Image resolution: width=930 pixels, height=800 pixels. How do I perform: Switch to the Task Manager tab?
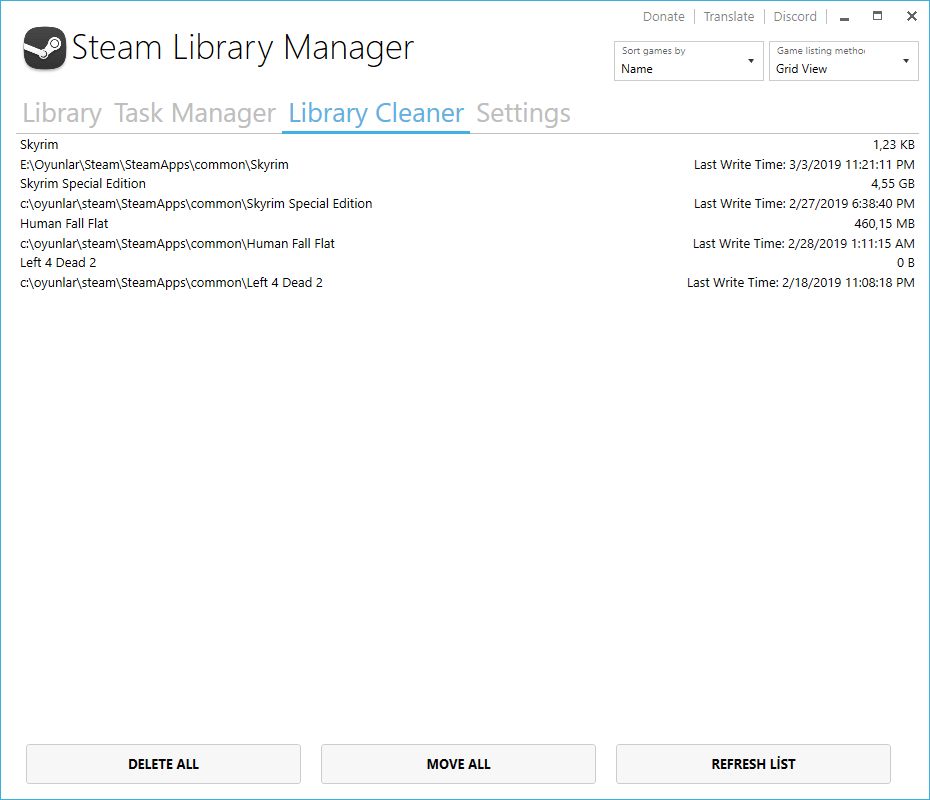tap(195, 113)
